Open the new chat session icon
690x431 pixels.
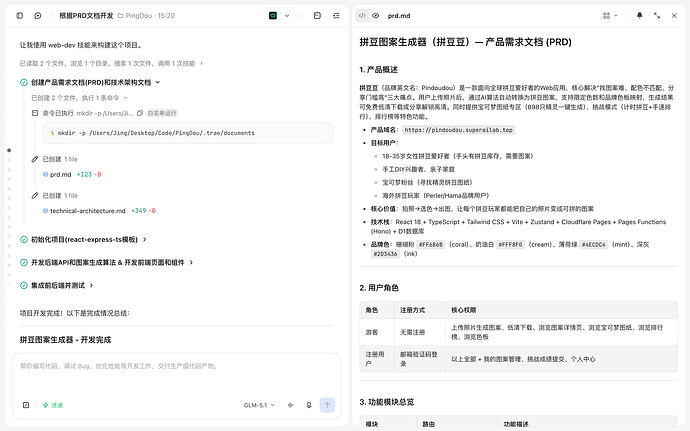[38, 15]
